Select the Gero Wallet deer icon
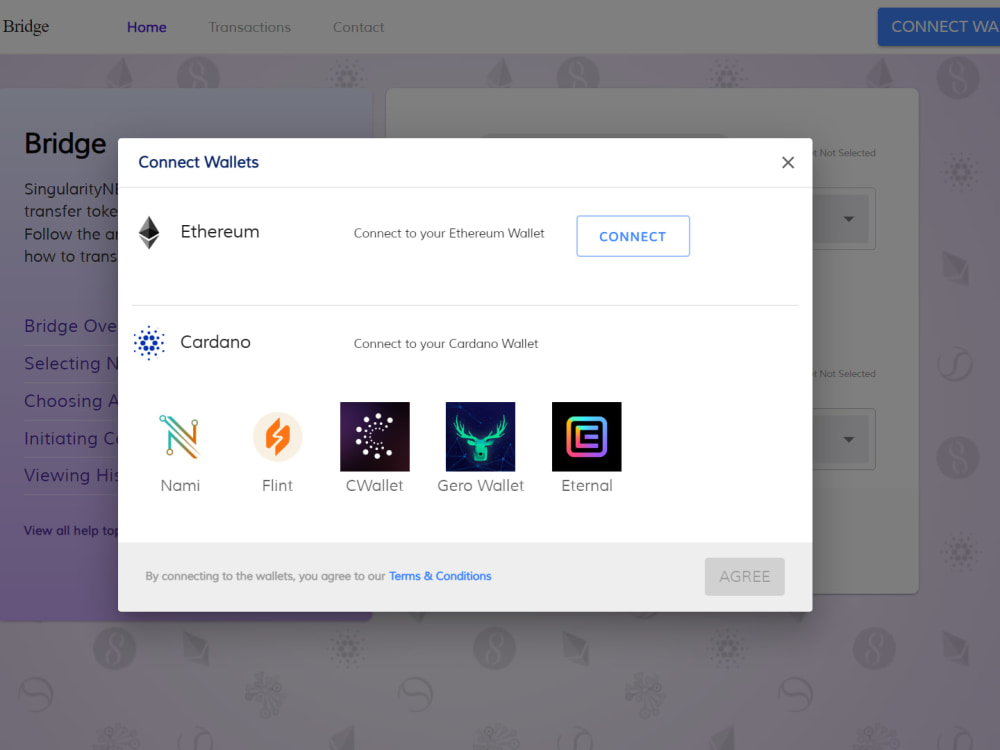 coord(480,436)
